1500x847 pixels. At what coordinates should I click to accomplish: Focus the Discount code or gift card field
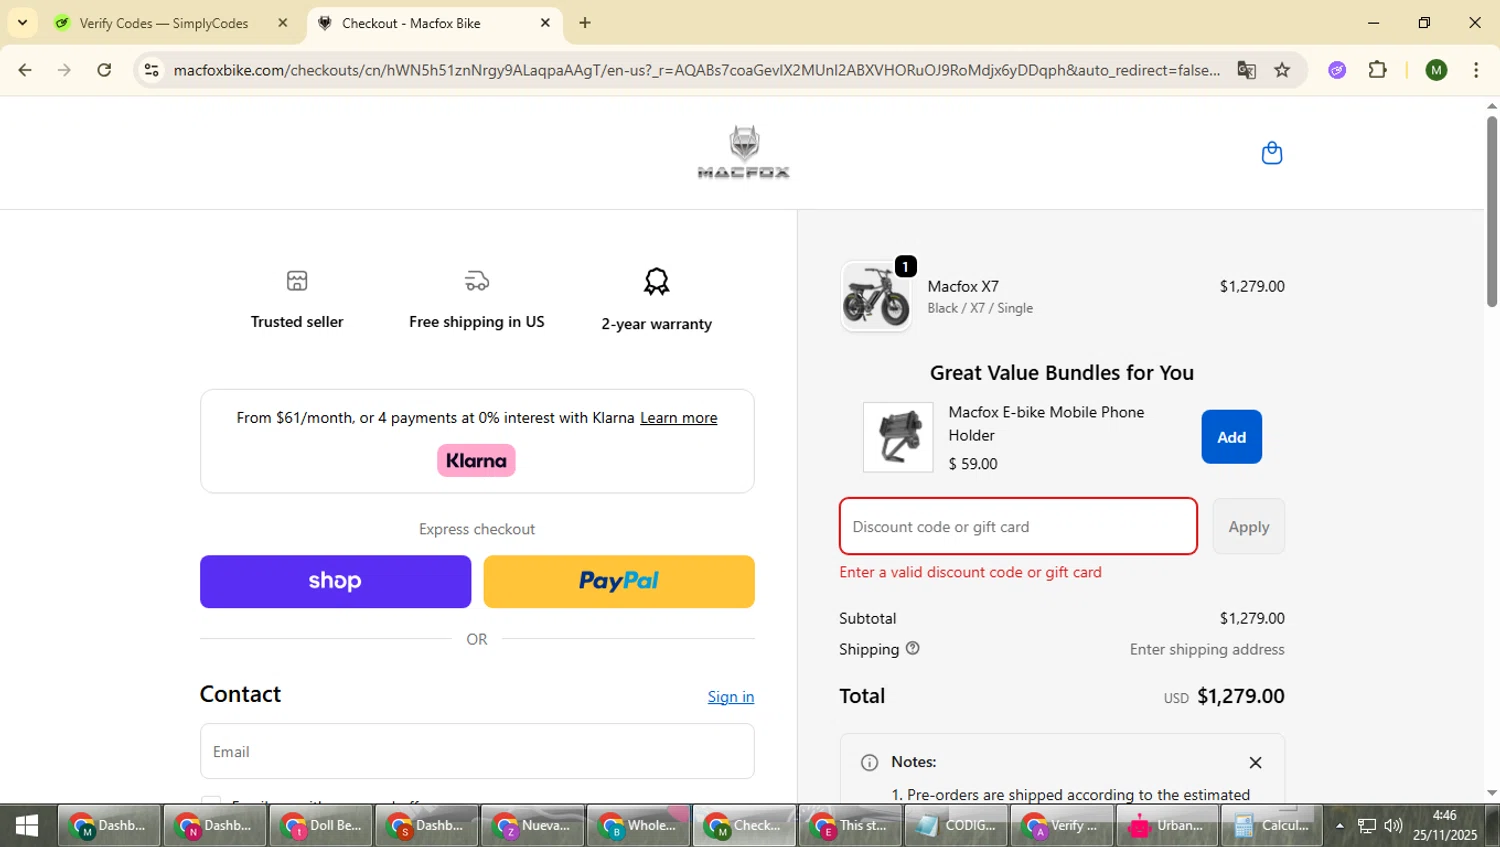tap(1018, 527)
